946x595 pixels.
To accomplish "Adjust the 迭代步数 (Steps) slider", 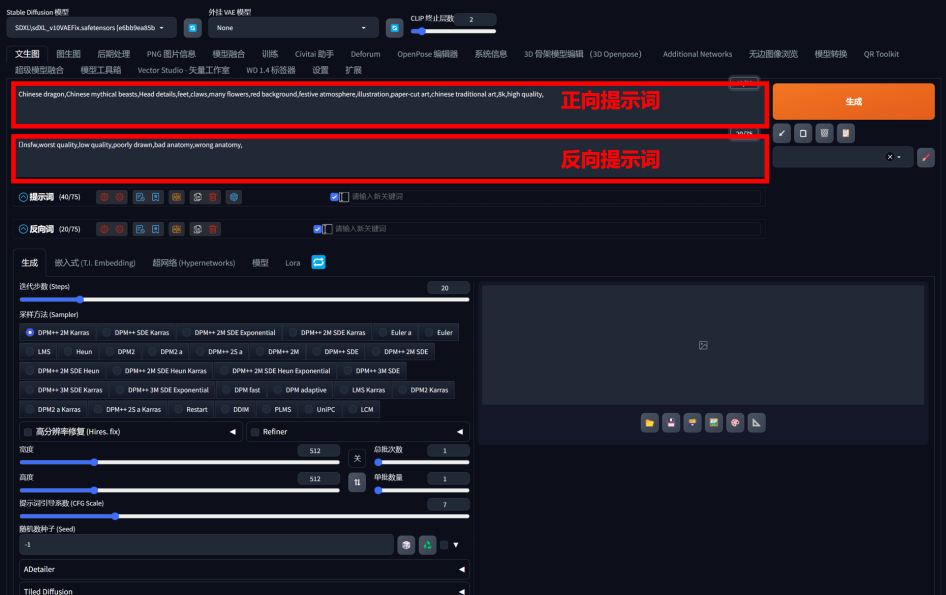I will coord(244,299).
